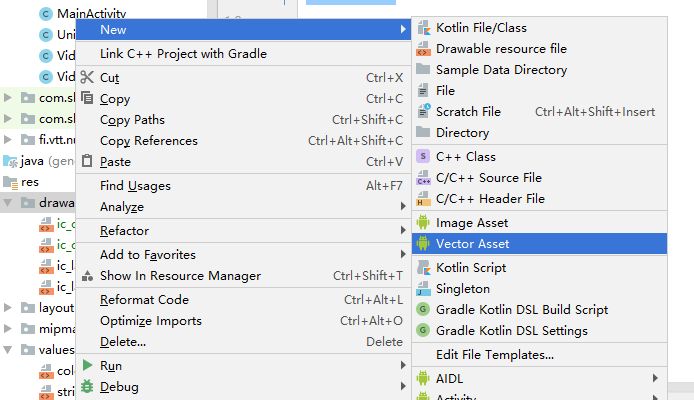Select Copy Paths menu item
The image size is (694, 400).
click(243, 119)
